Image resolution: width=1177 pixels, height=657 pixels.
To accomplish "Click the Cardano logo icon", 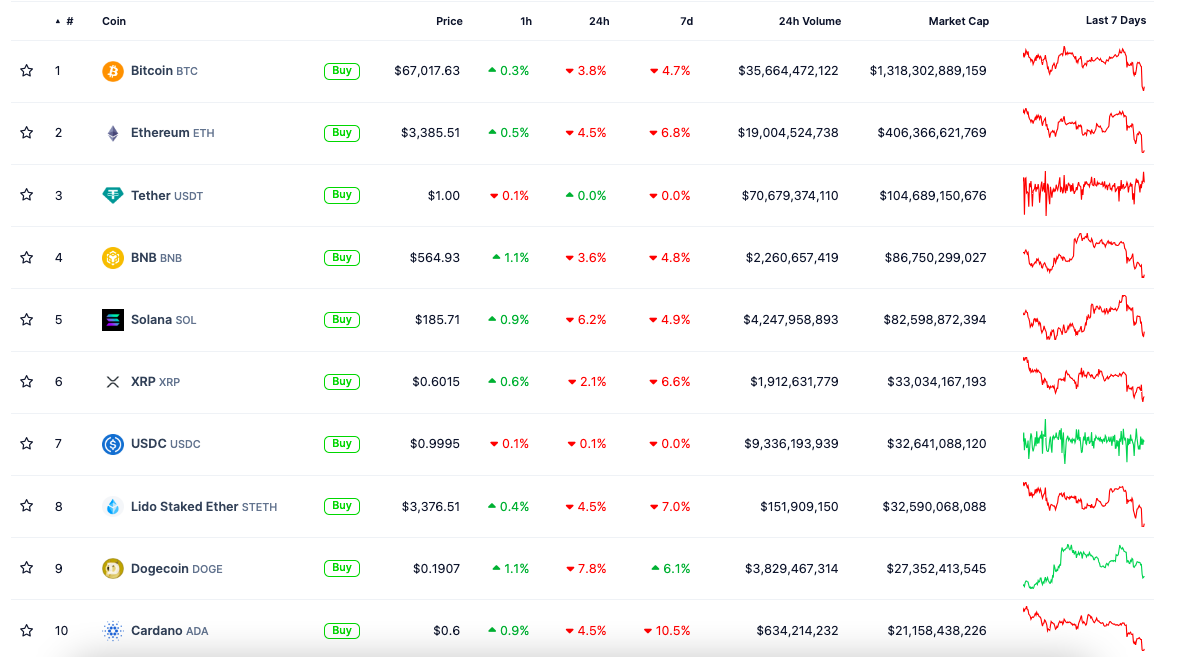I will 113,631.
